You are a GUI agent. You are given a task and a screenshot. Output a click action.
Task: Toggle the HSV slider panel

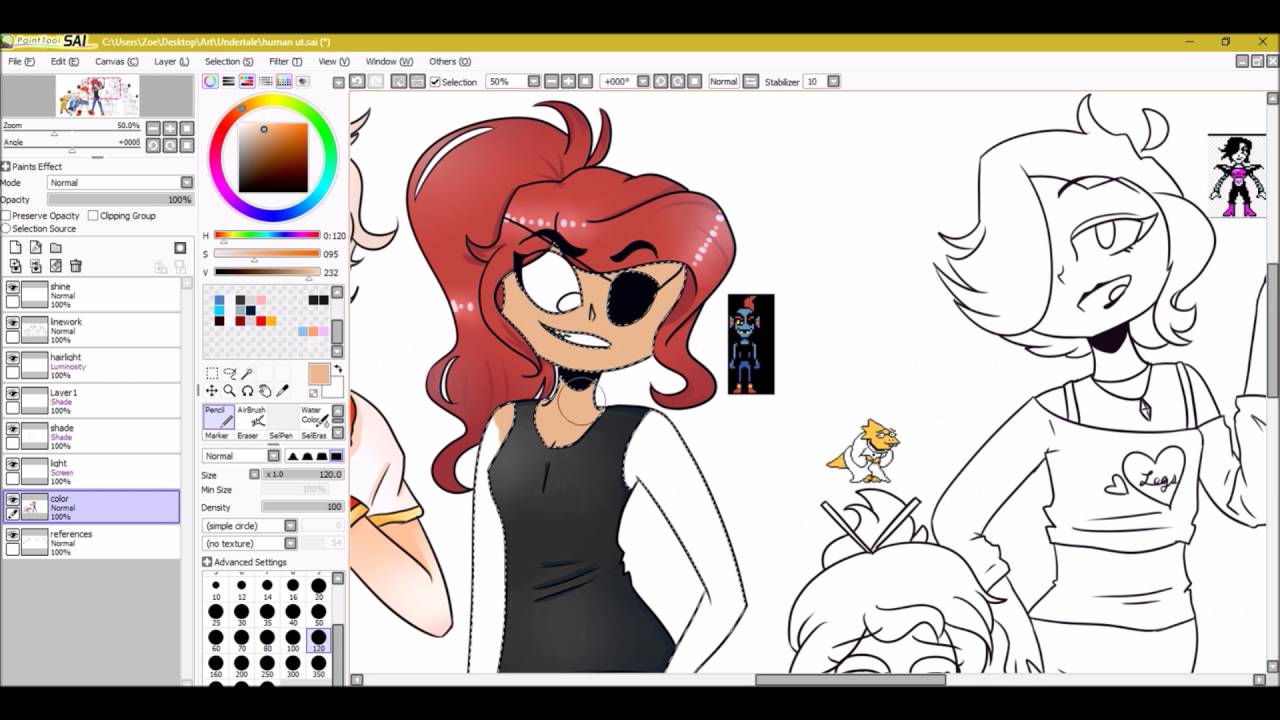[246, 81]
